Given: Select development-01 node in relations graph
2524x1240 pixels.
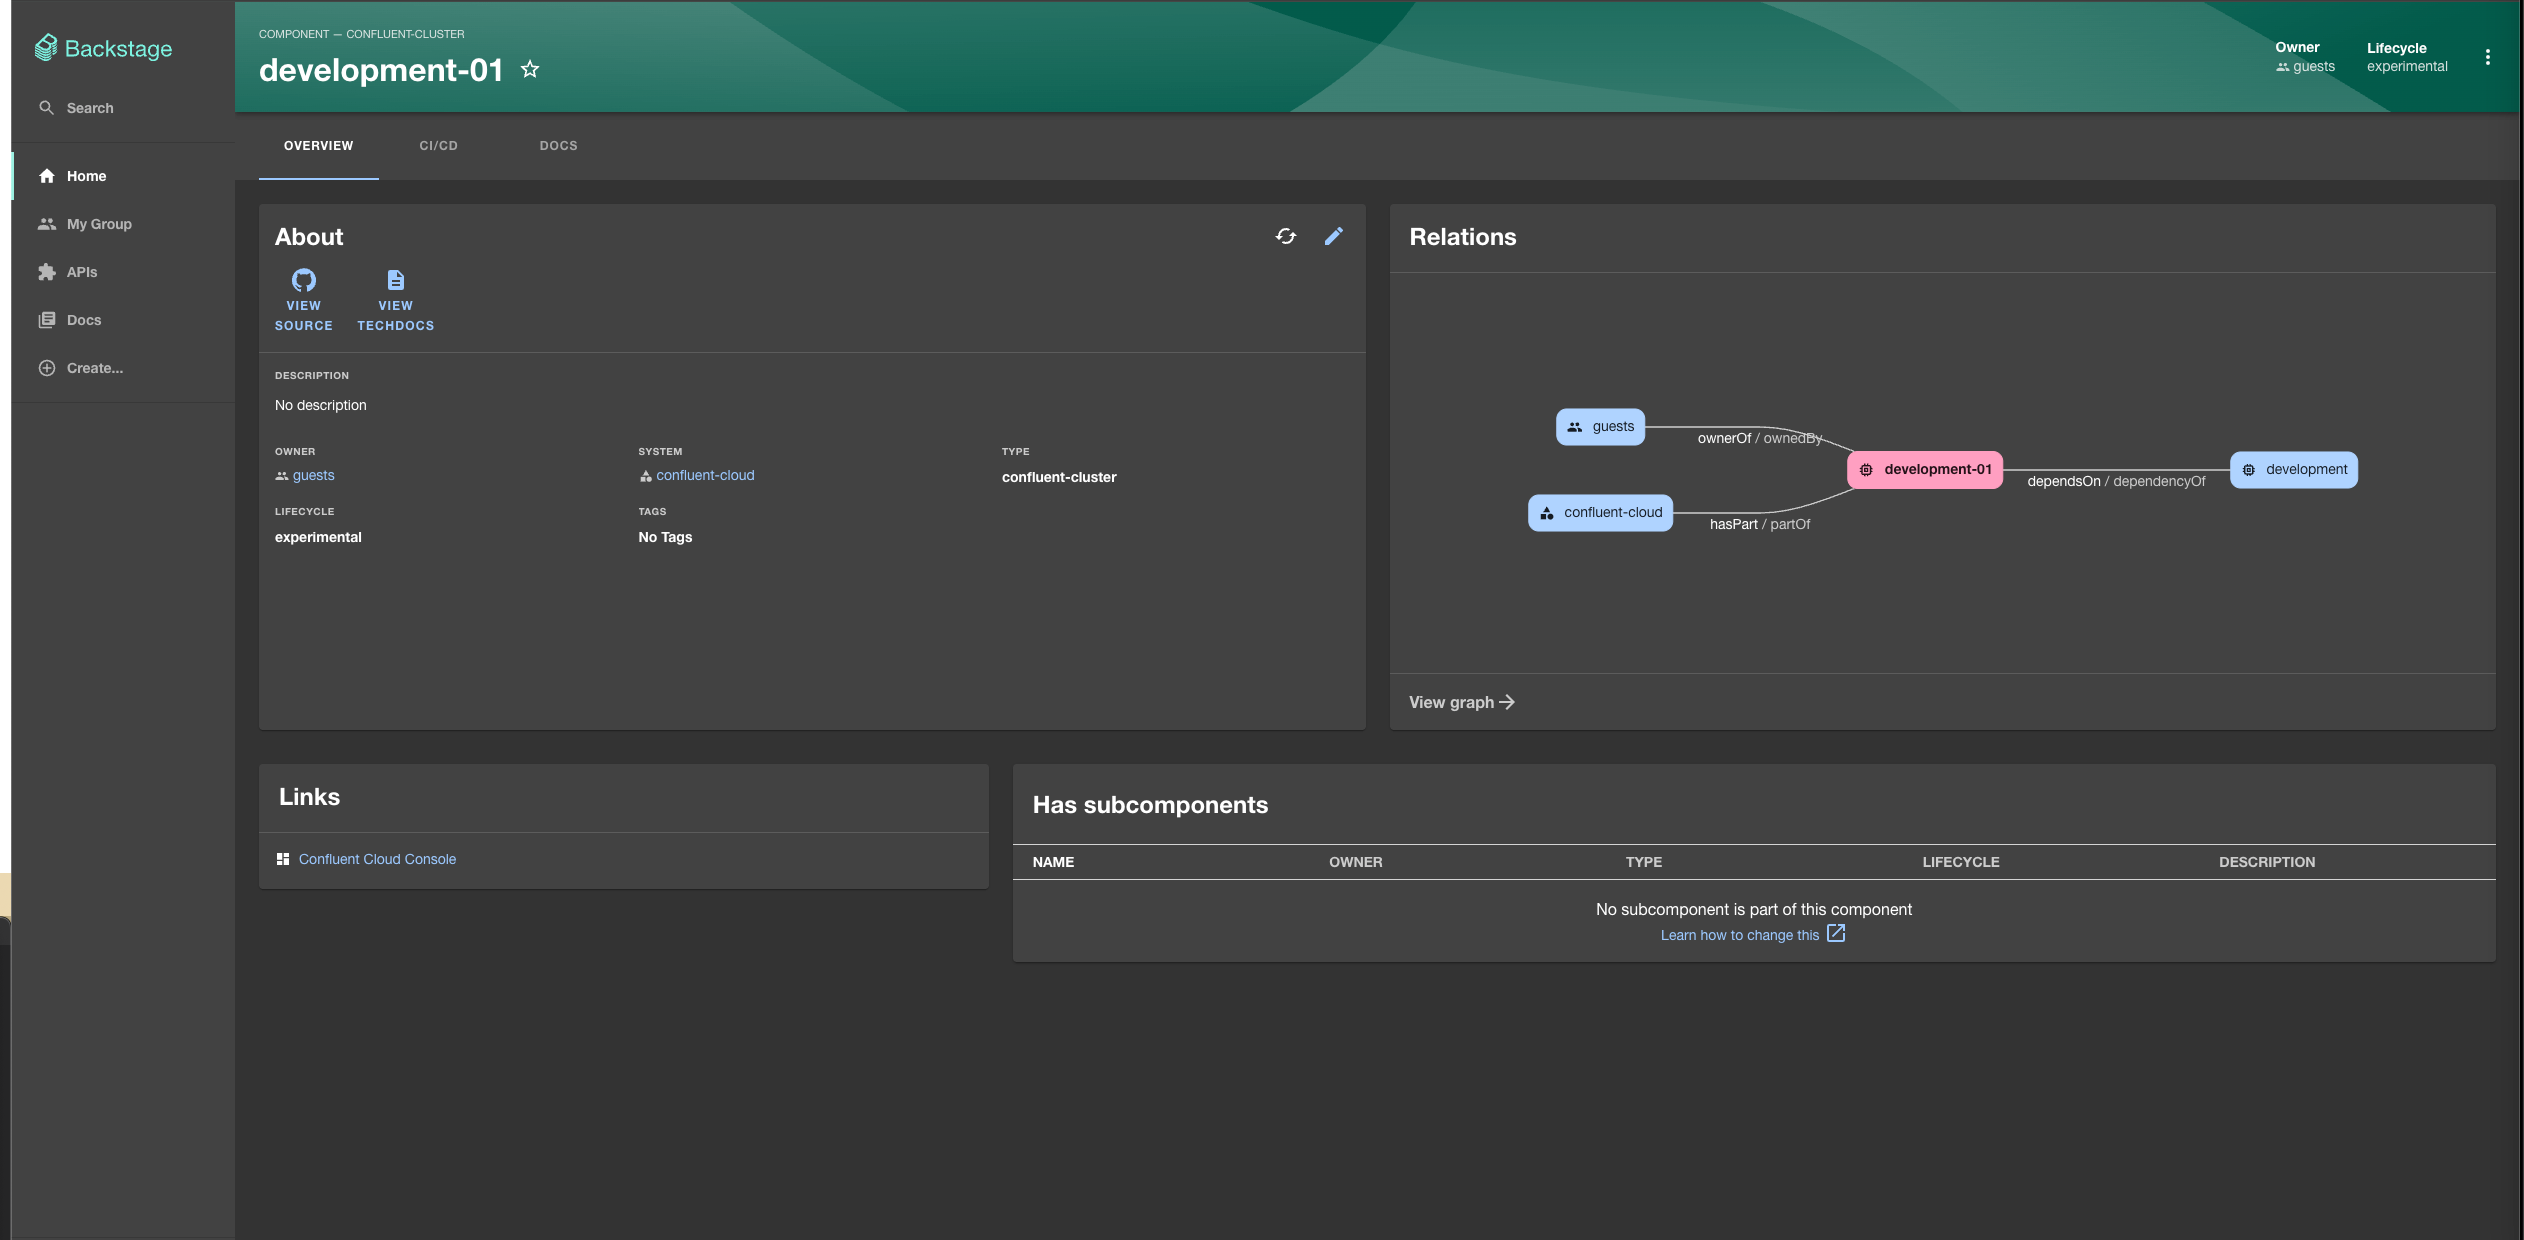Looking at the screenshot, I should coord(1925,470).
